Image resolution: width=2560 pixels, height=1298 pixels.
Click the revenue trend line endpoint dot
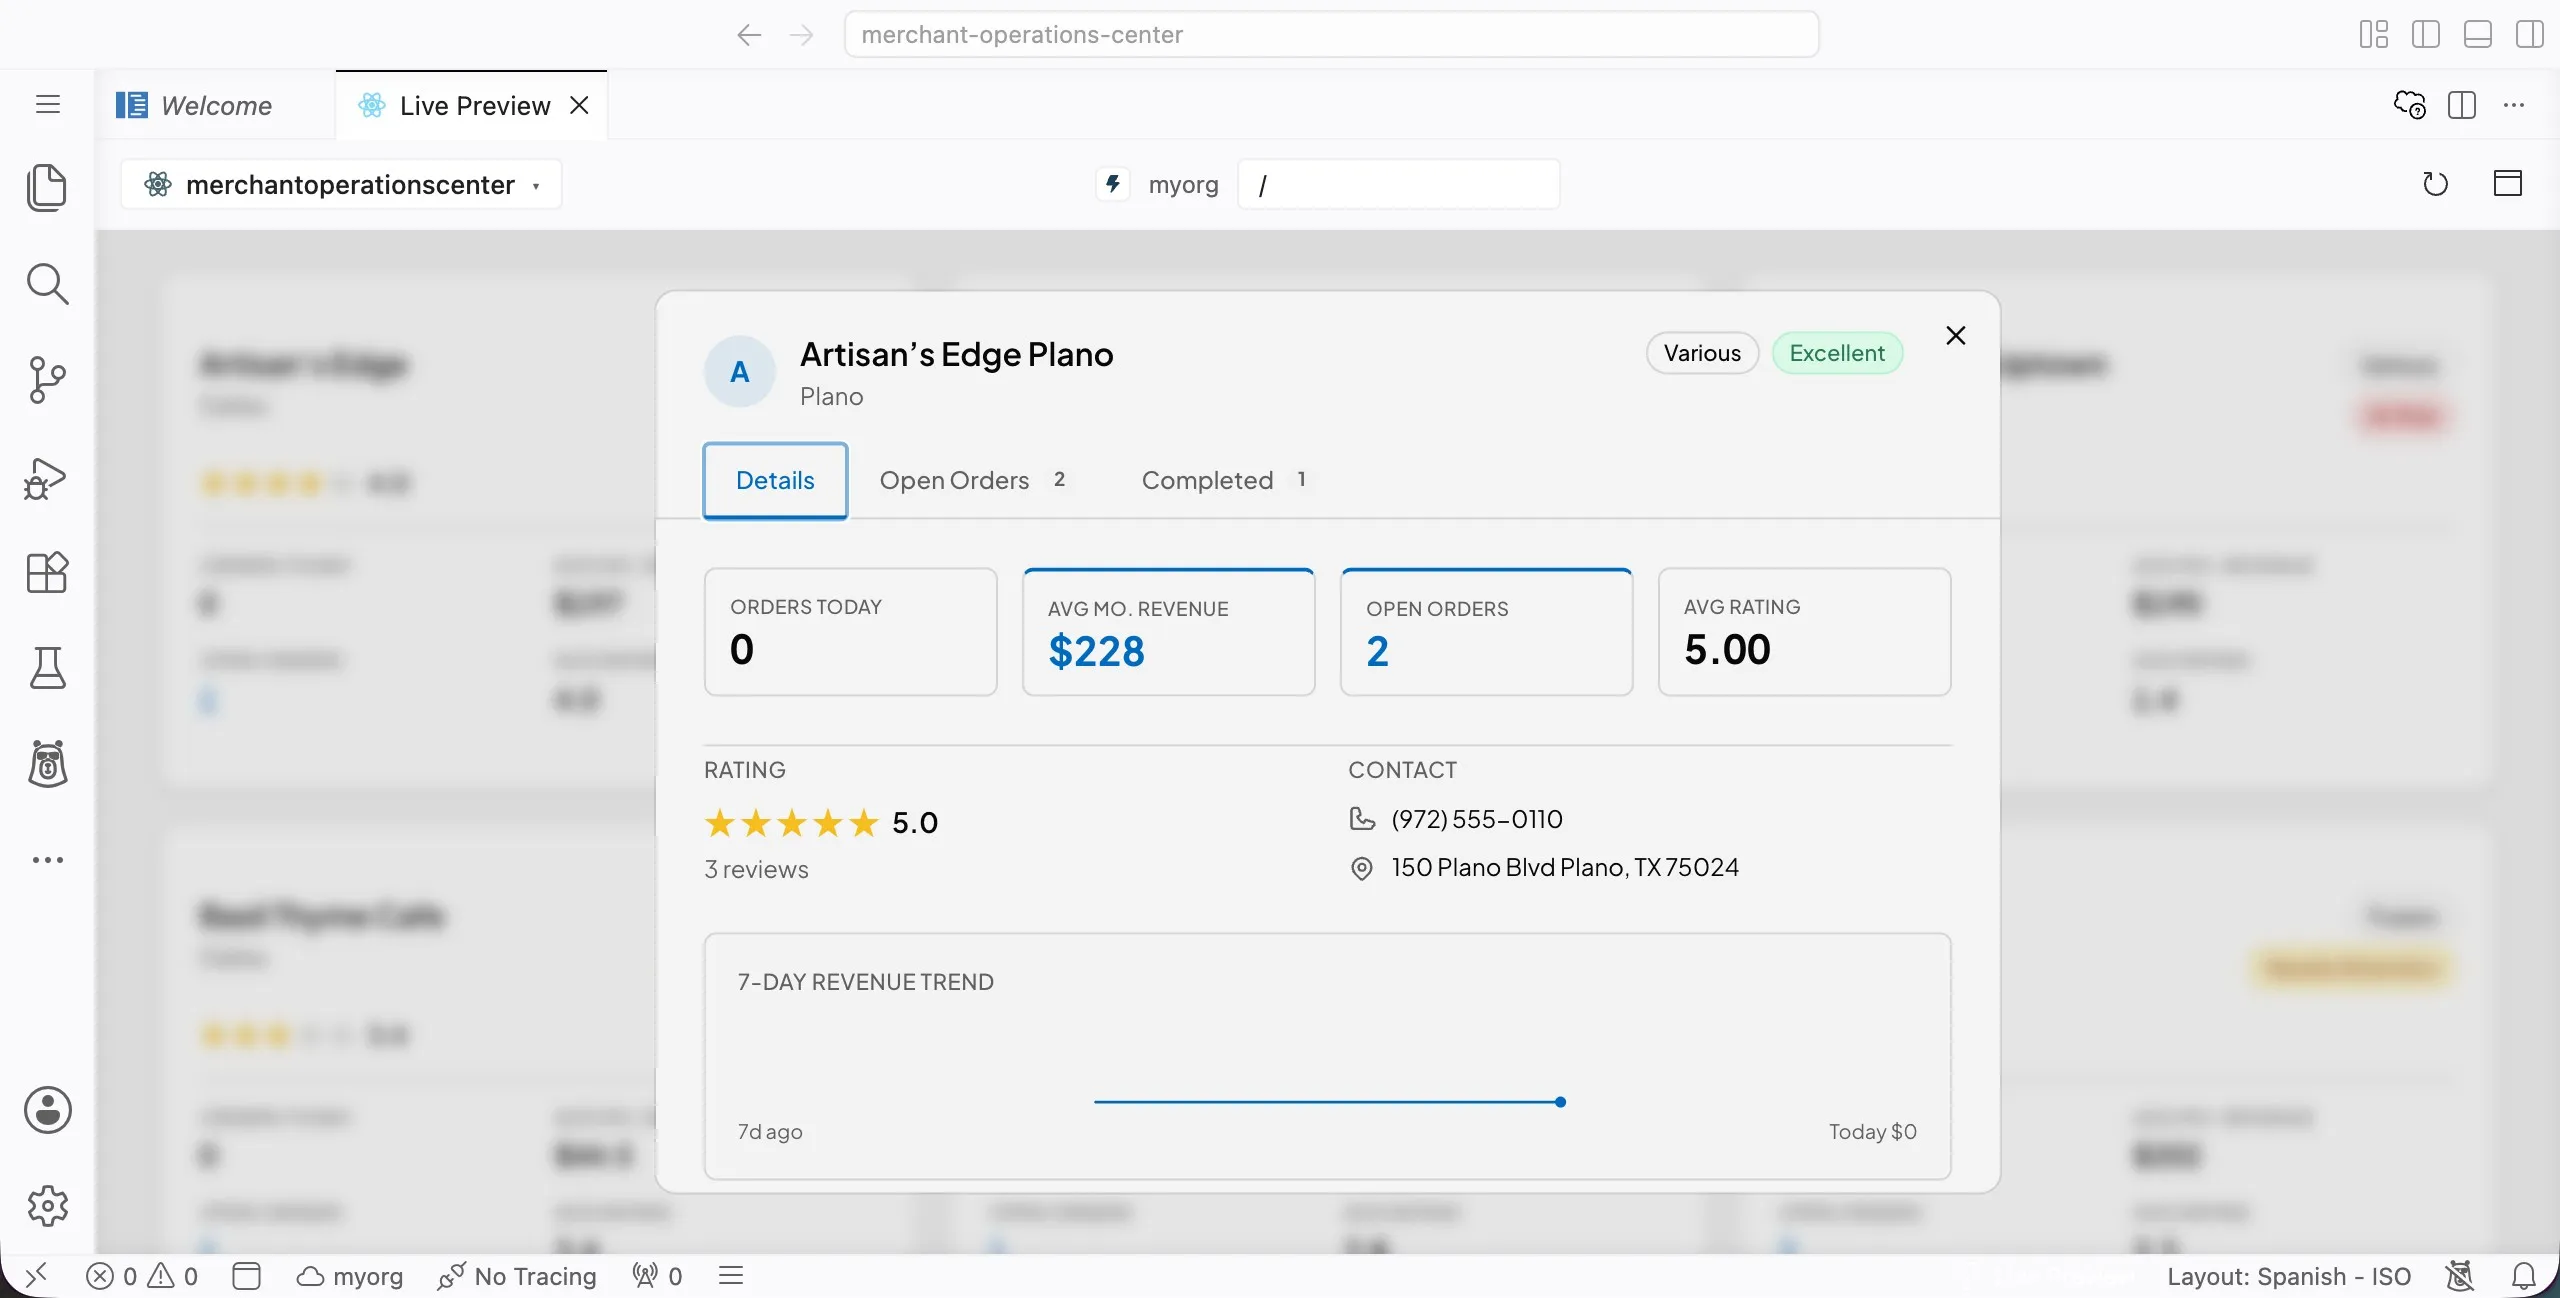click(1560, 1102)
